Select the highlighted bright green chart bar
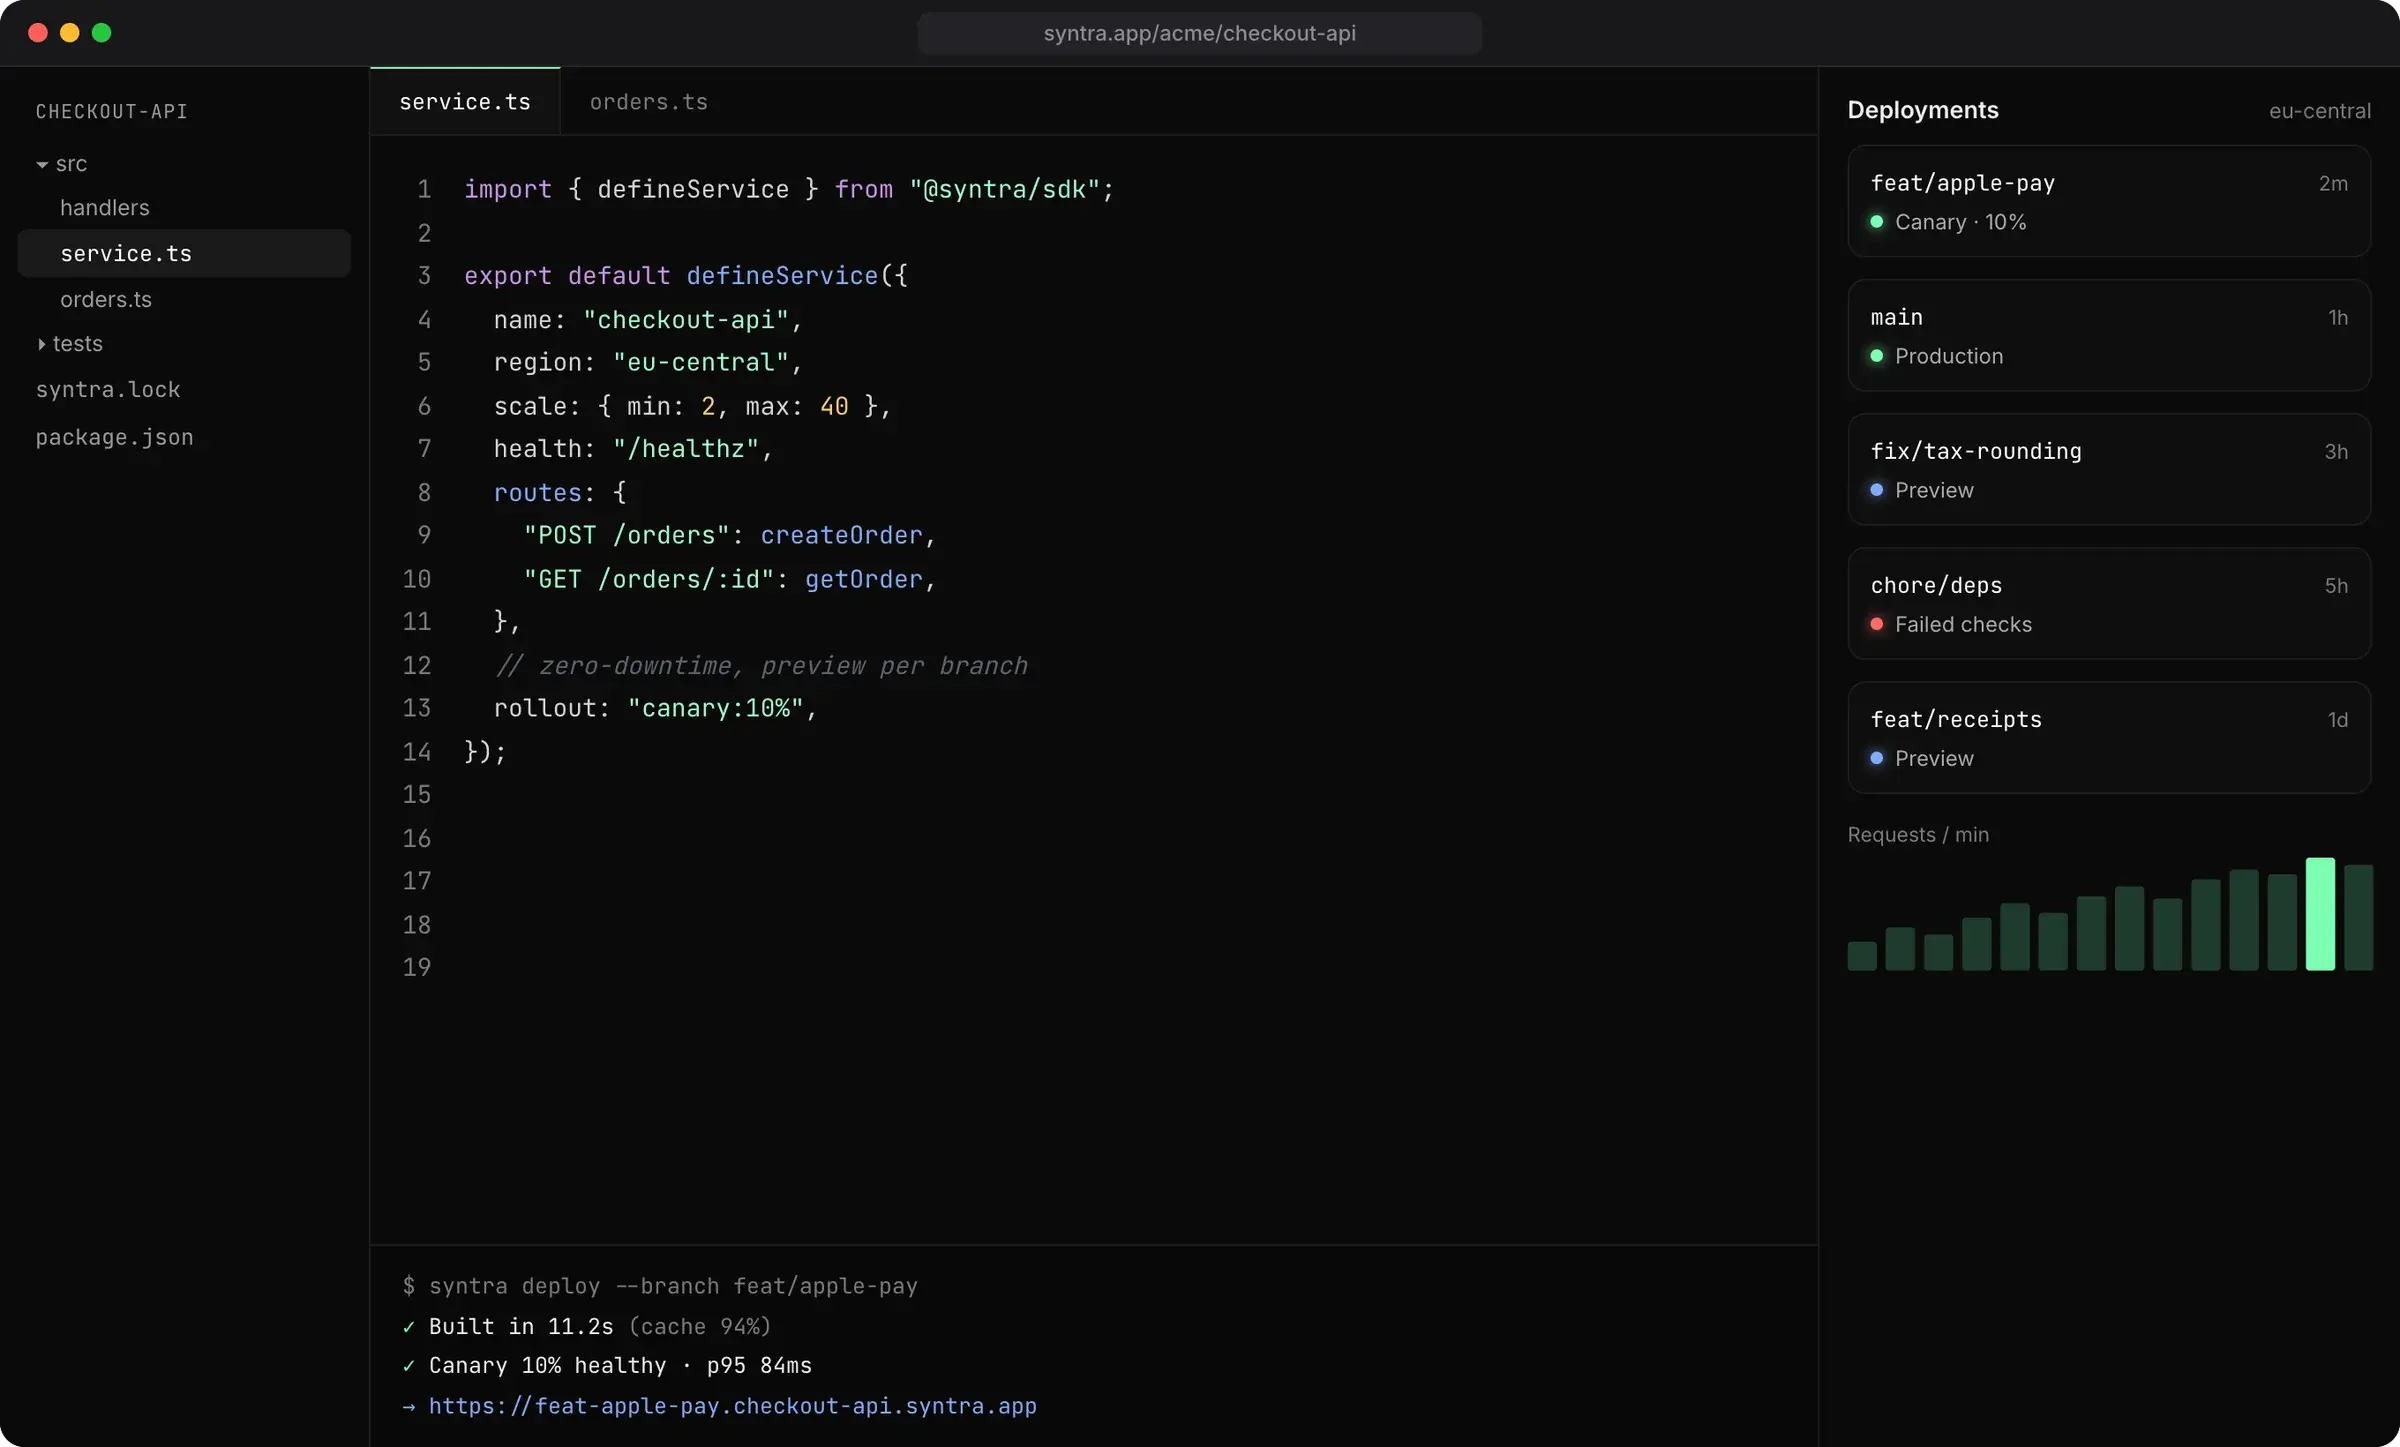 coord(2320,914)
